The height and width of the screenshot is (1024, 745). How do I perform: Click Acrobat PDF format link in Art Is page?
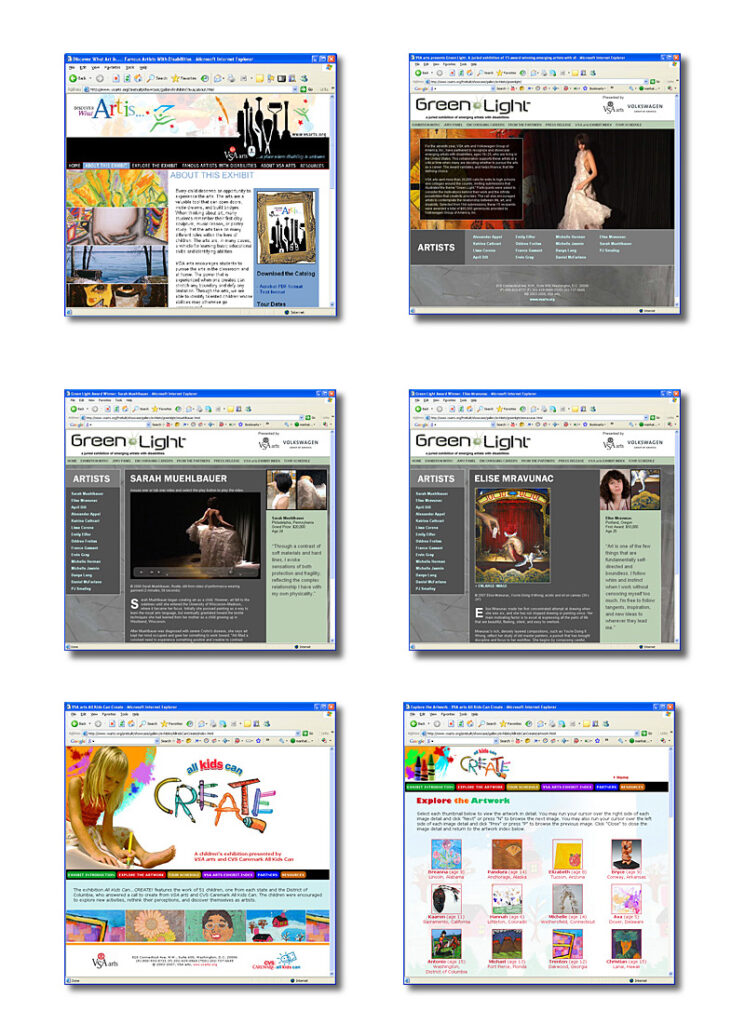[x=281, y=287]
